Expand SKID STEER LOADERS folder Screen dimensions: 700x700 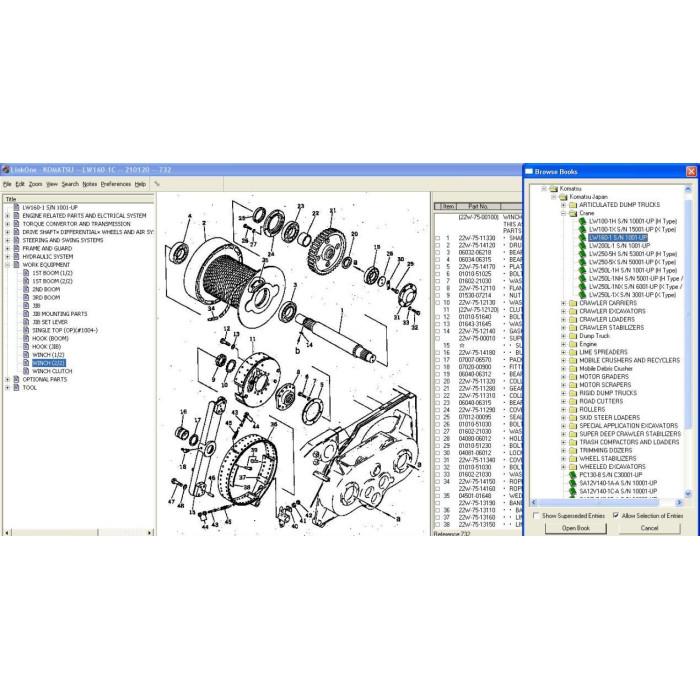tap(563, 418)
